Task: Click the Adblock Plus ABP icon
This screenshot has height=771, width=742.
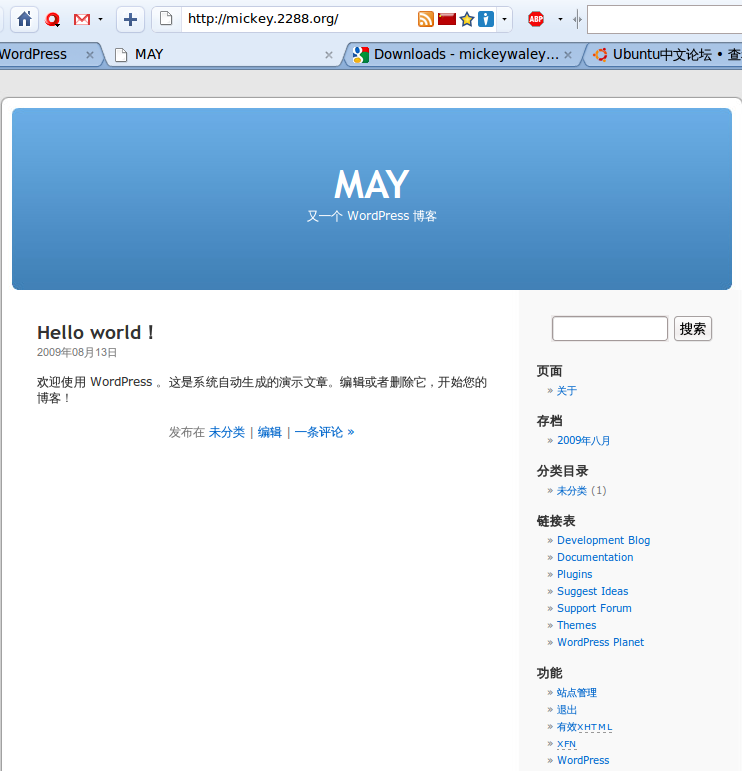Action: tap(536, 19)
